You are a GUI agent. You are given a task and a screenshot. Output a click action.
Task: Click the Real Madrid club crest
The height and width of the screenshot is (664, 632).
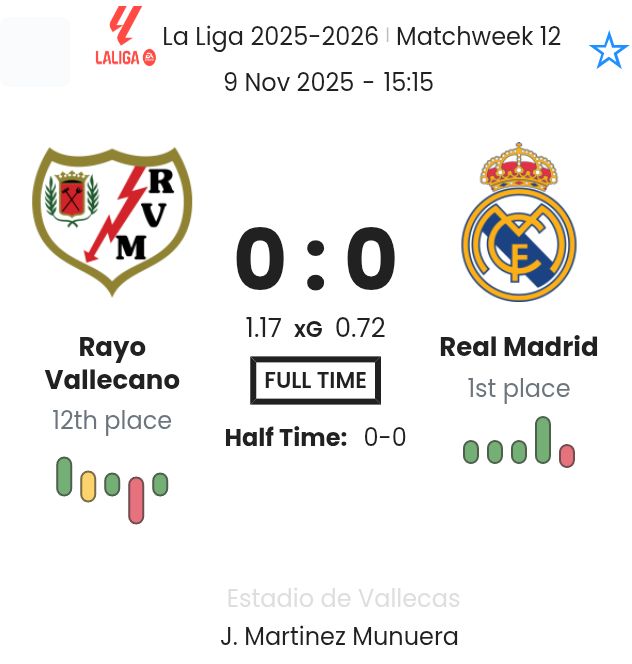(x=518, y=222)
